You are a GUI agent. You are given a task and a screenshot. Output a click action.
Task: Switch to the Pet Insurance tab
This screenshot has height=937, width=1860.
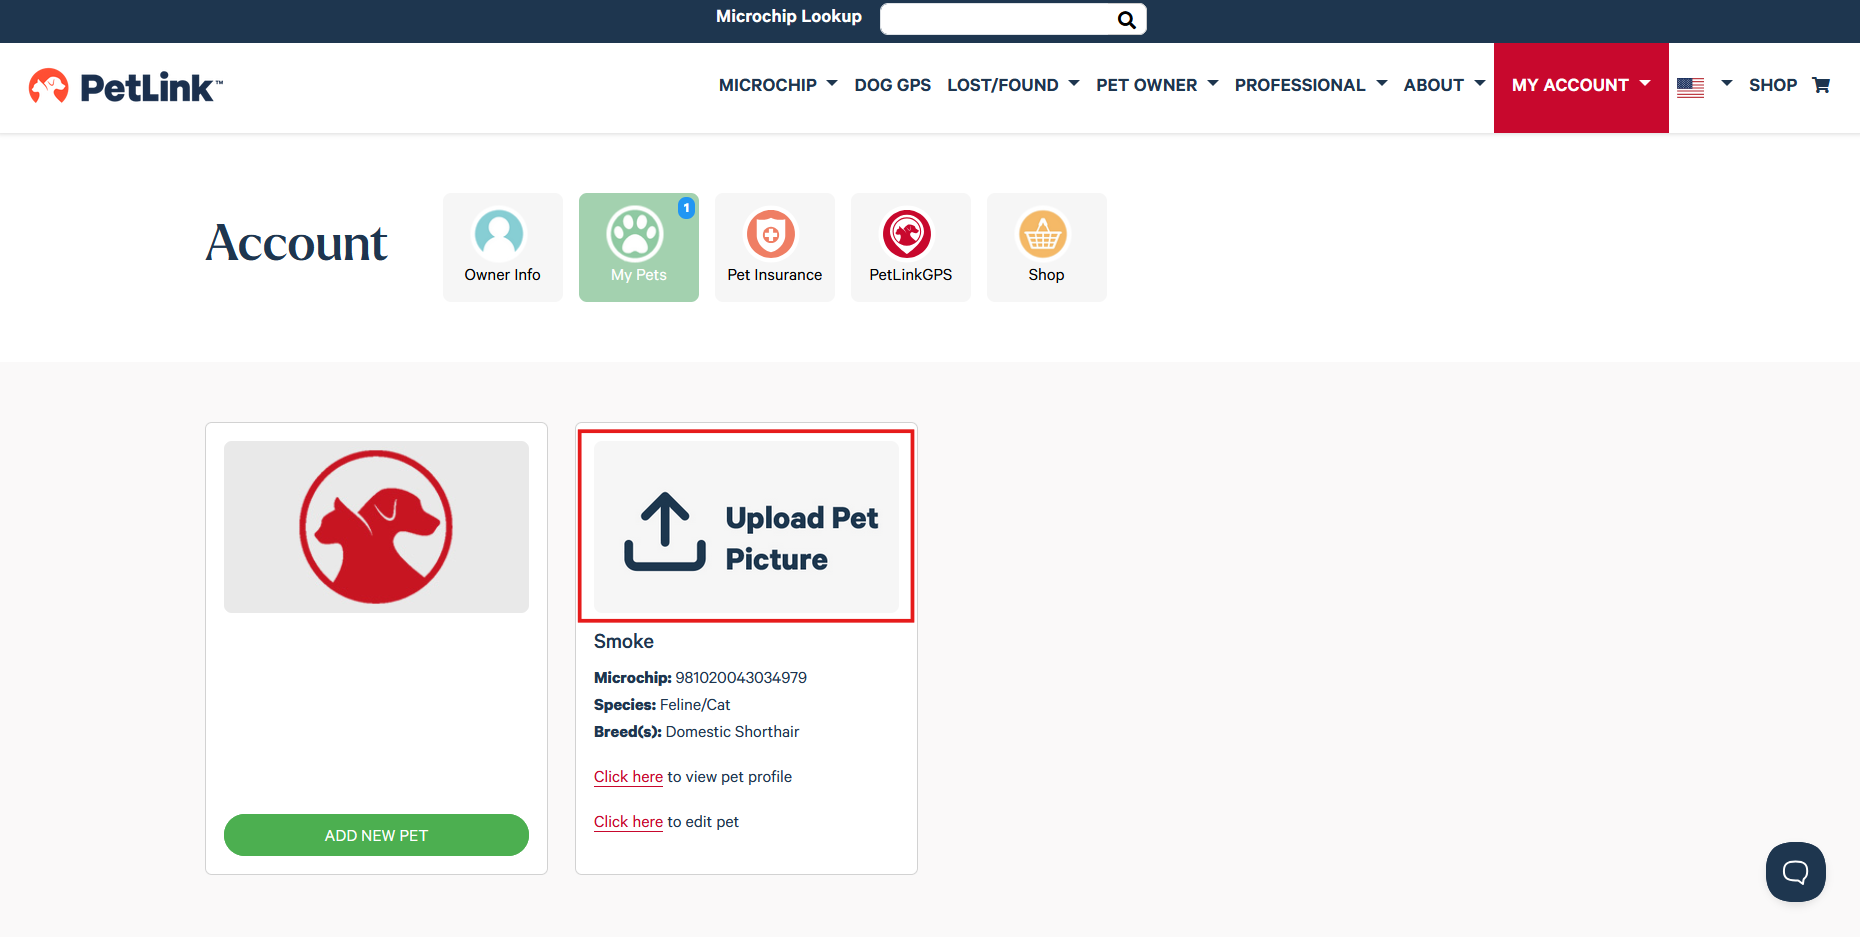[x=775, y=247]
